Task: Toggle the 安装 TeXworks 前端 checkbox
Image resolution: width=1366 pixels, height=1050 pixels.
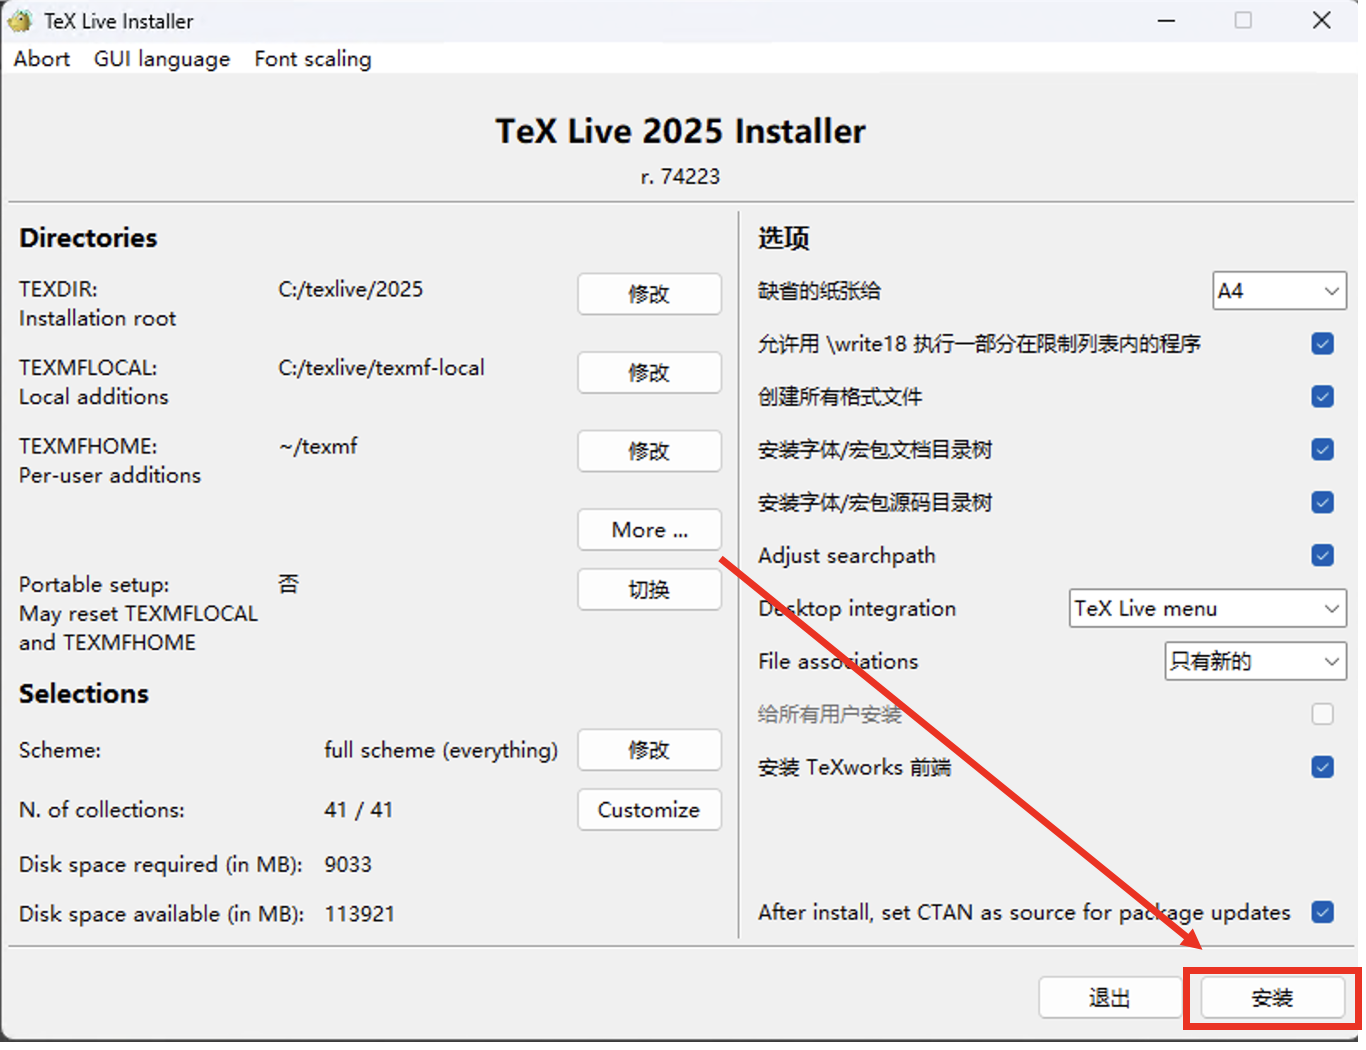Action: [1322, 767]
